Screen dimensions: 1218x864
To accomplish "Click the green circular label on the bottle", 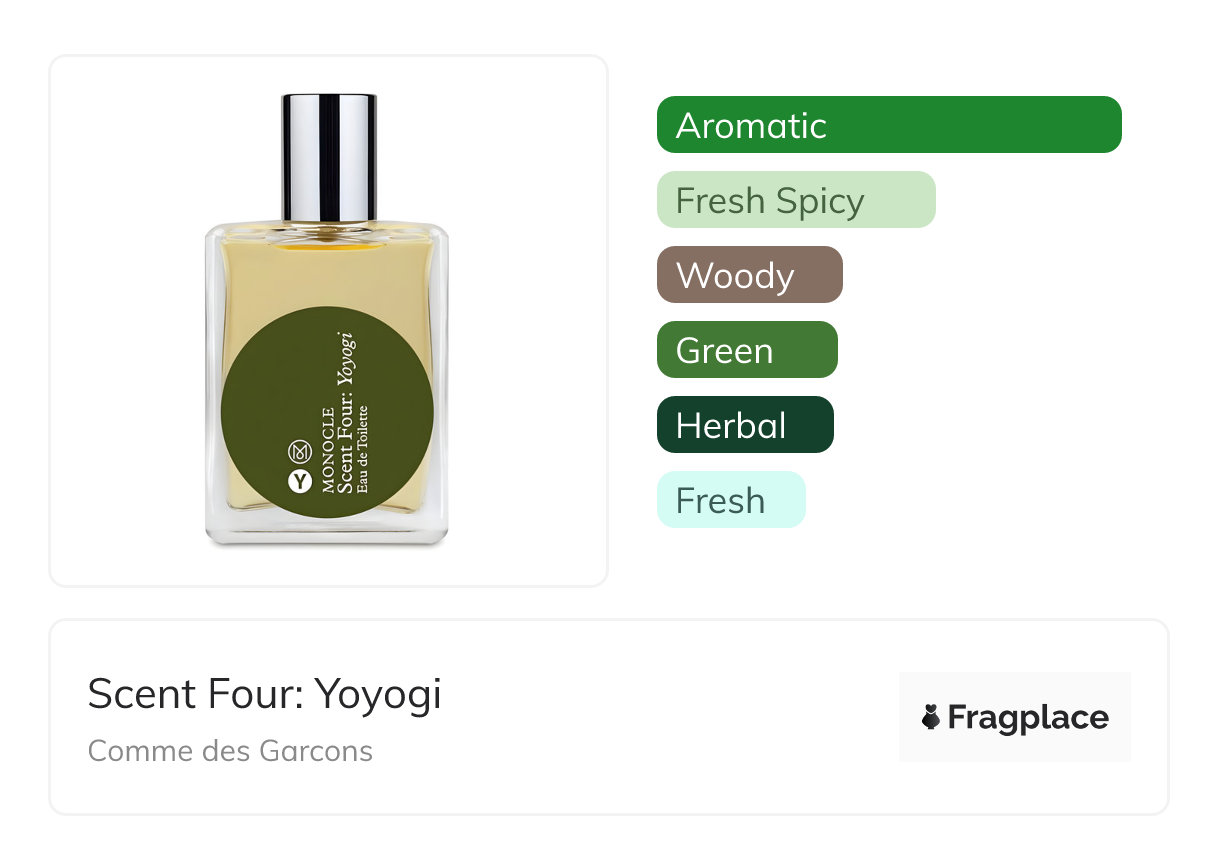I will [327, 412].
